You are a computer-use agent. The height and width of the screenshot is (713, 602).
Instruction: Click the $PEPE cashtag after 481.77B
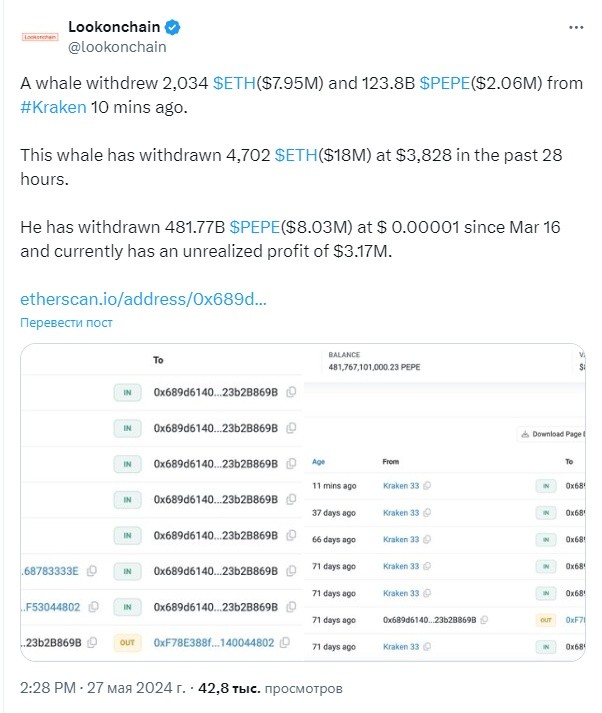coord(255,227)
